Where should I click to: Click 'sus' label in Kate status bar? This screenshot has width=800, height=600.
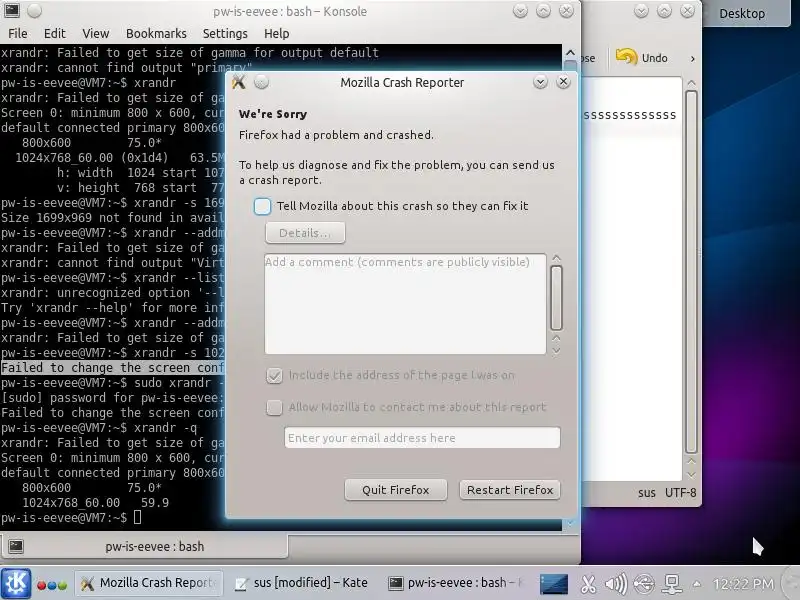(x=646, y=493)
